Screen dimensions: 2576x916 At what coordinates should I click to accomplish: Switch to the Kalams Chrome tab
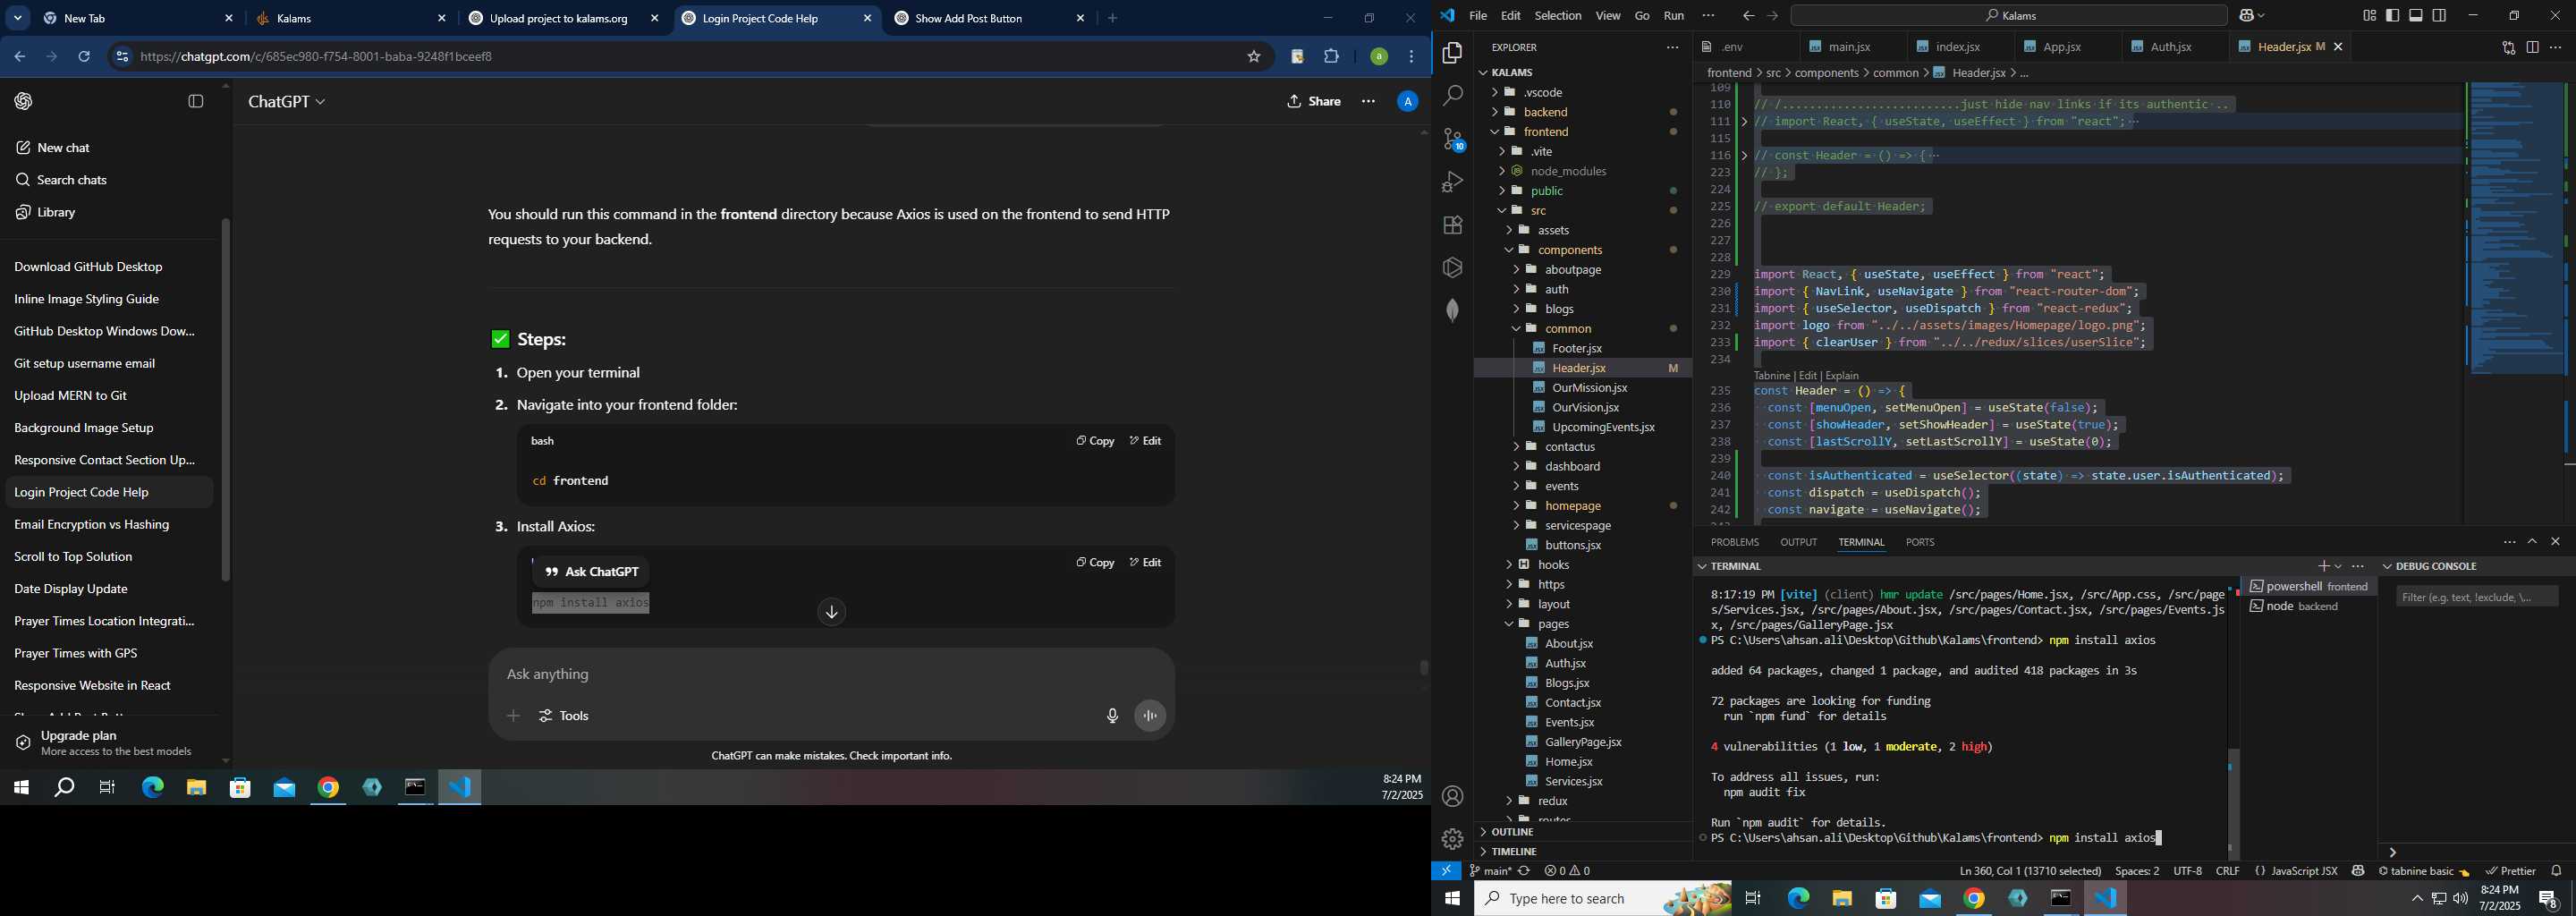(350, 18)
